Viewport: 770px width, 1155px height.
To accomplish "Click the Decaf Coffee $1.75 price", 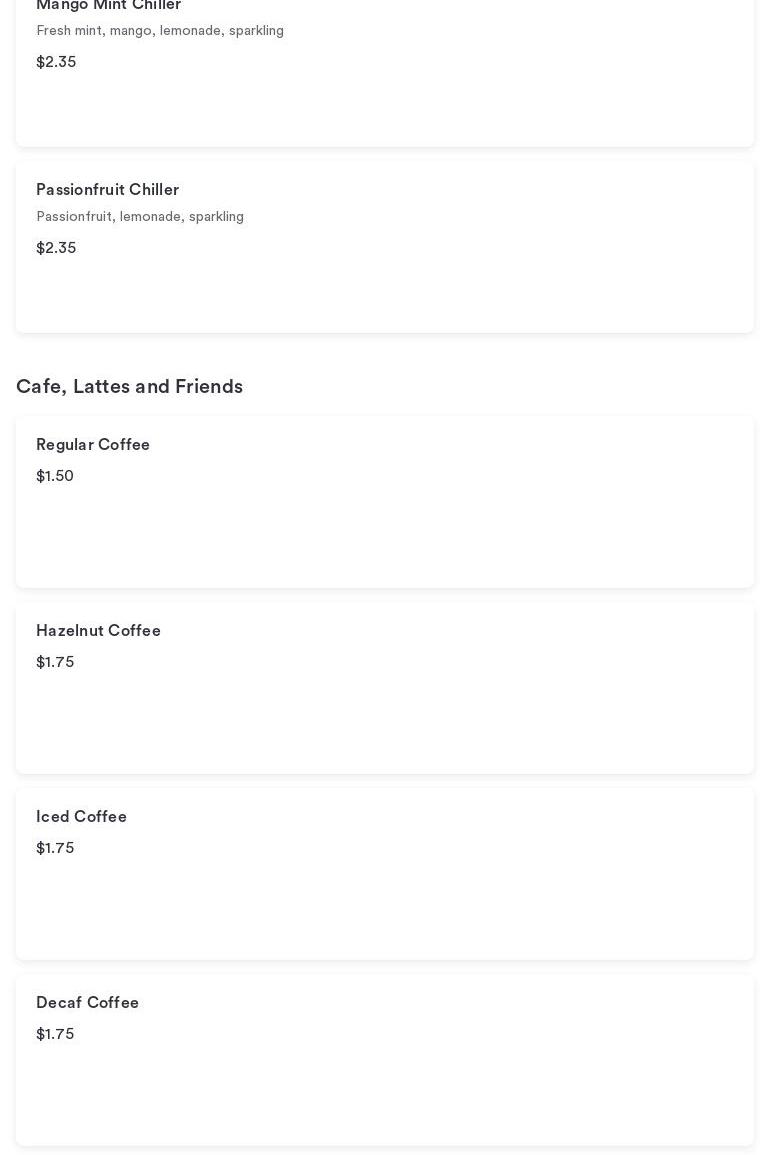I will tap(55, 1034).
